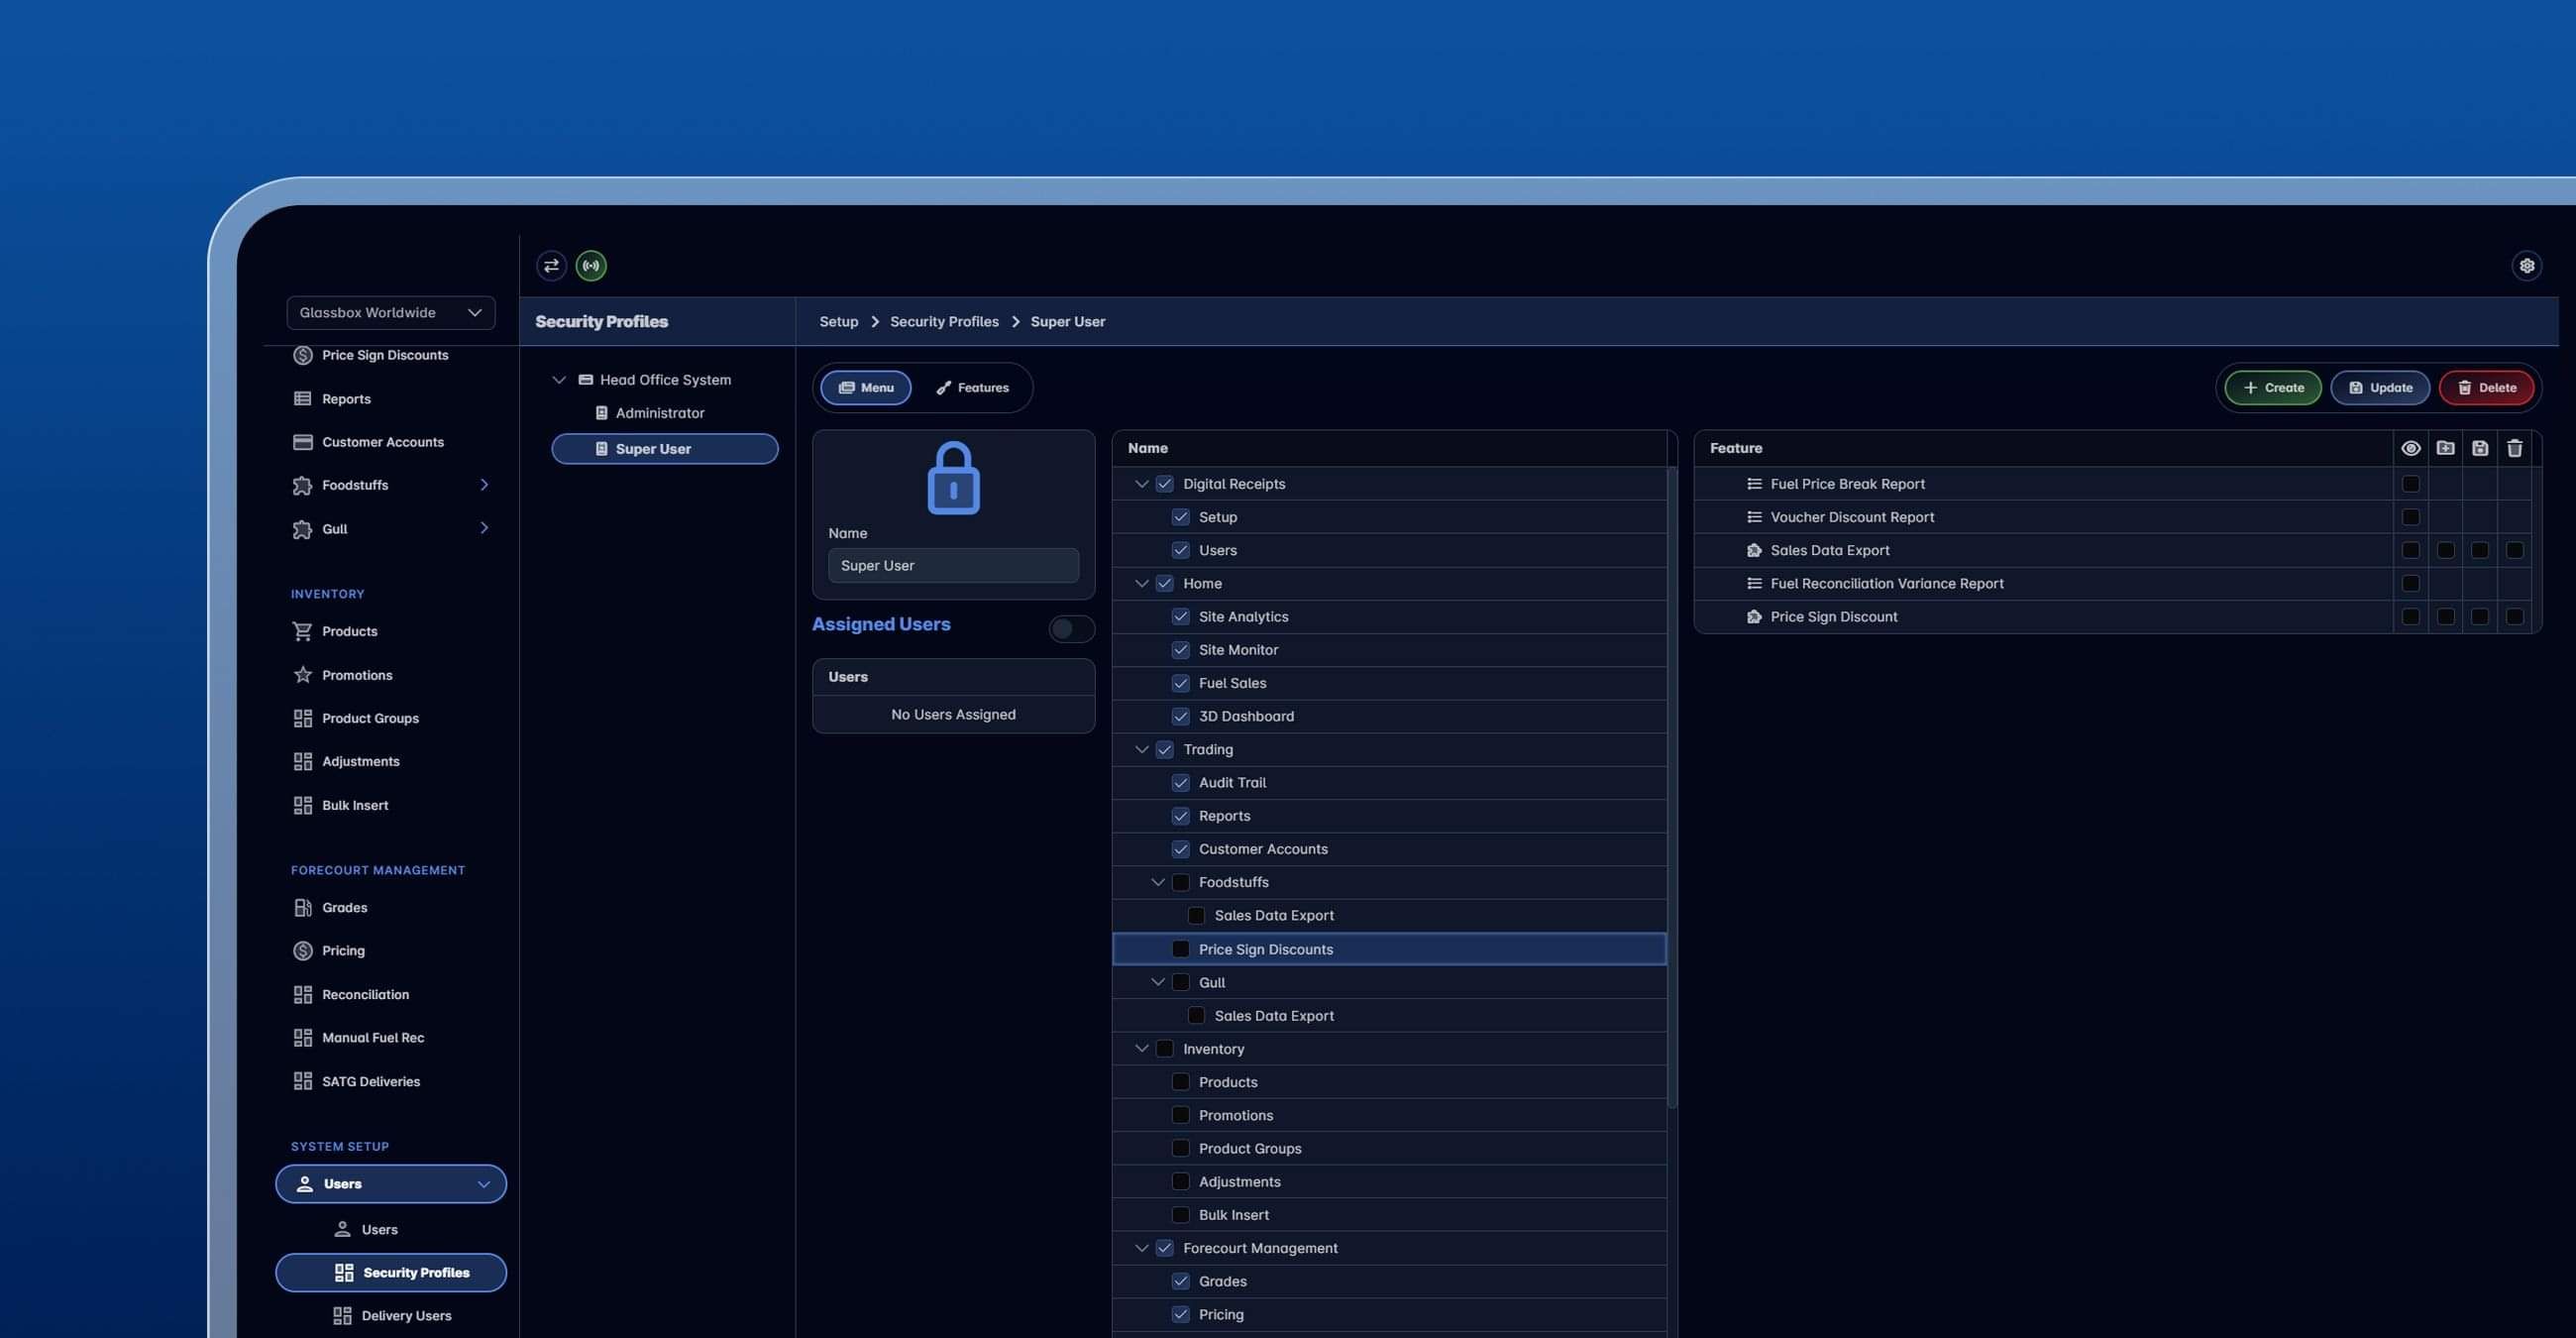The image size is (2576, 1338).
Task: Switch to the Features tab
Action: point(972,388)
